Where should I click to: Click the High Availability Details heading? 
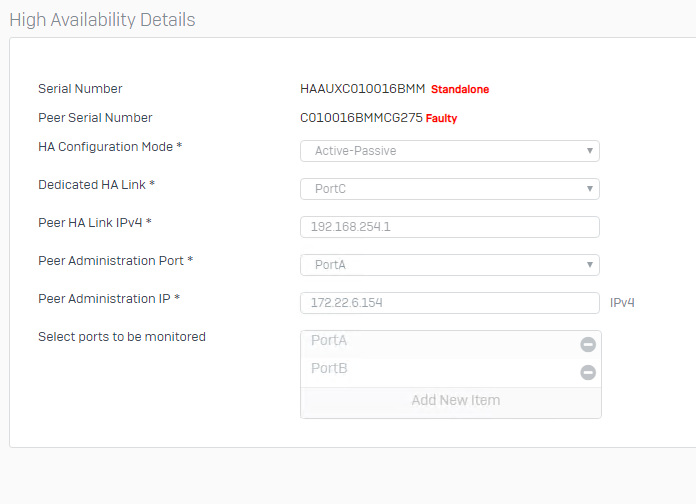click(x=103, y=20)
